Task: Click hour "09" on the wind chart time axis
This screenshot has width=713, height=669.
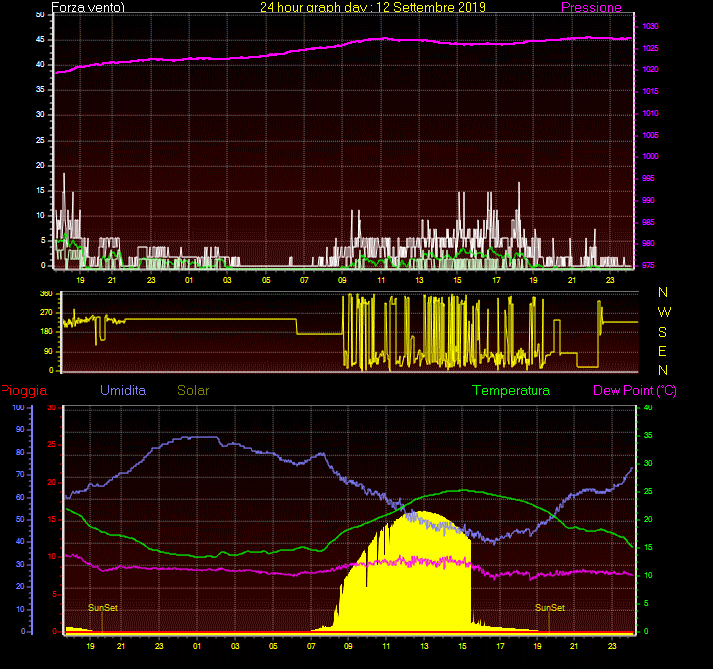Action: click(342, 280)
